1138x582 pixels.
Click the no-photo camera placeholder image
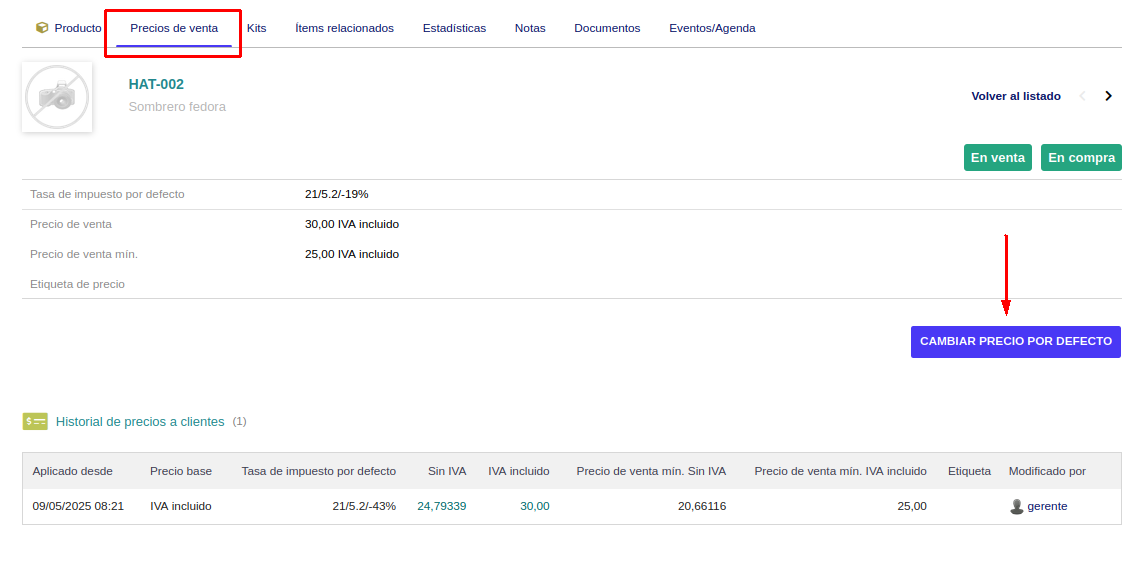pos(57,97)
